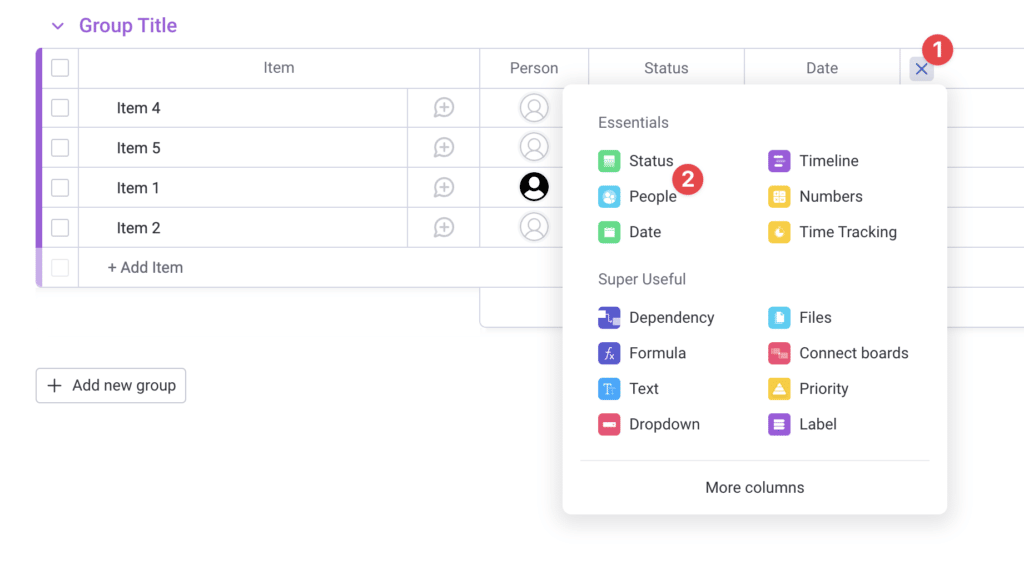This screenshot has height=580, width=1024.
Task: Select the People column type icon
Action: 609,197
